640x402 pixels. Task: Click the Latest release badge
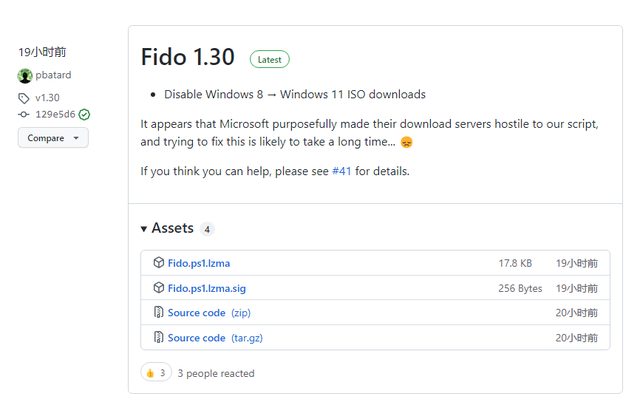(269, 59)
